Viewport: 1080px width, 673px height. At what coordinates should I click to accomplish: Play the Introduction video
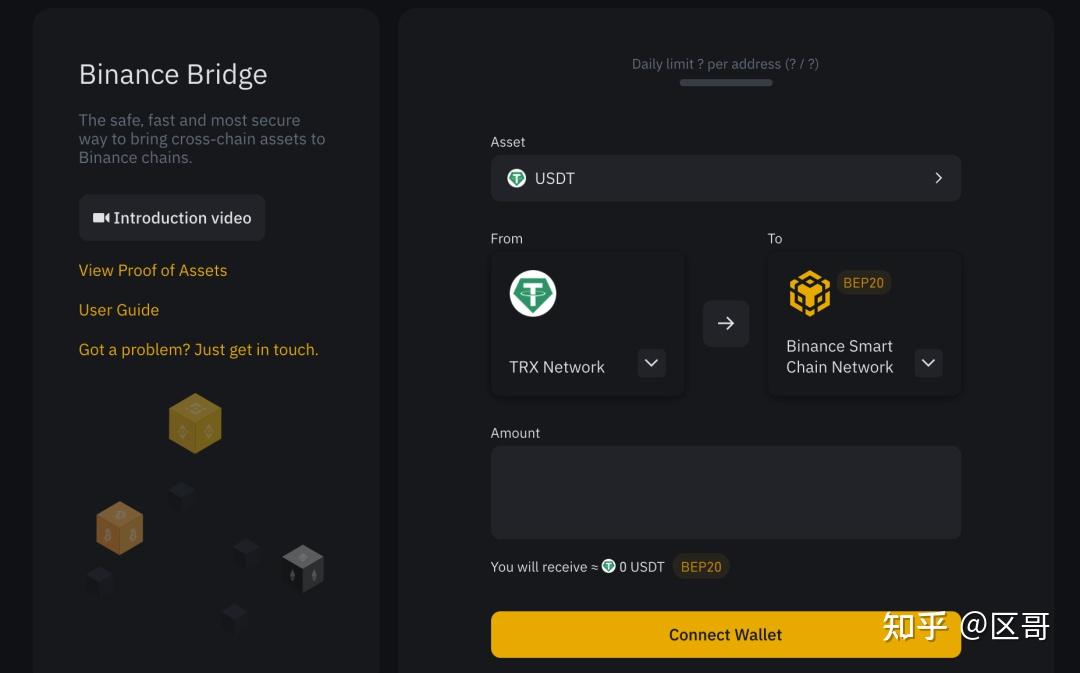coord(172,218)
